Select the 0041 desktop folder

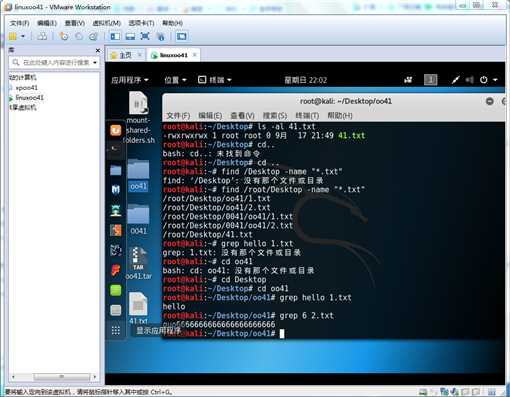tap(138, 219)
